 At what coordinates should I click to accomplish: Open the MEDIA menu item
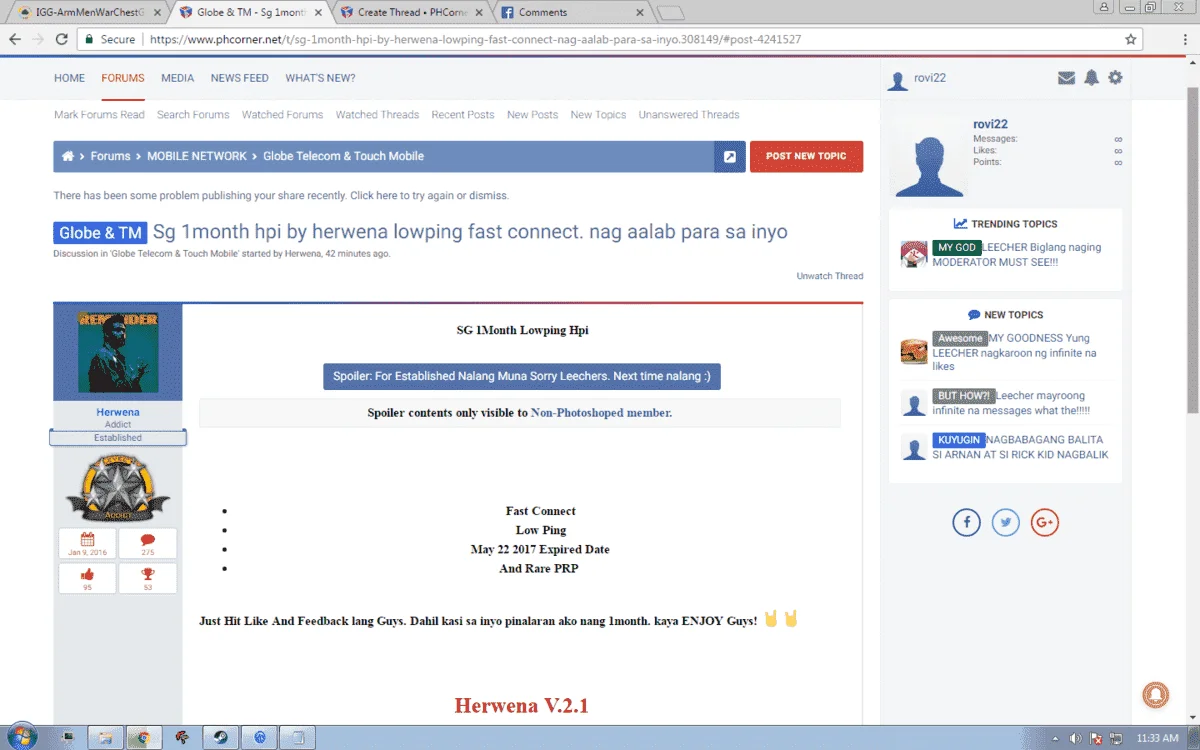pos(178,78)
